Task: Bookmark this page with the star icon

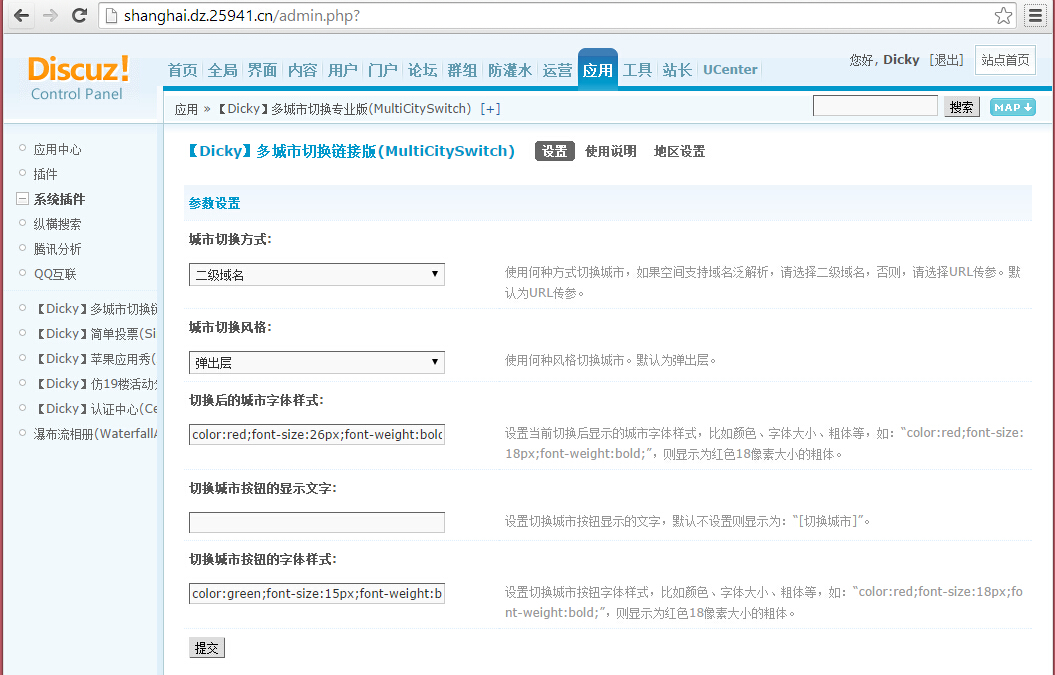Action: tap(1003, 15)
